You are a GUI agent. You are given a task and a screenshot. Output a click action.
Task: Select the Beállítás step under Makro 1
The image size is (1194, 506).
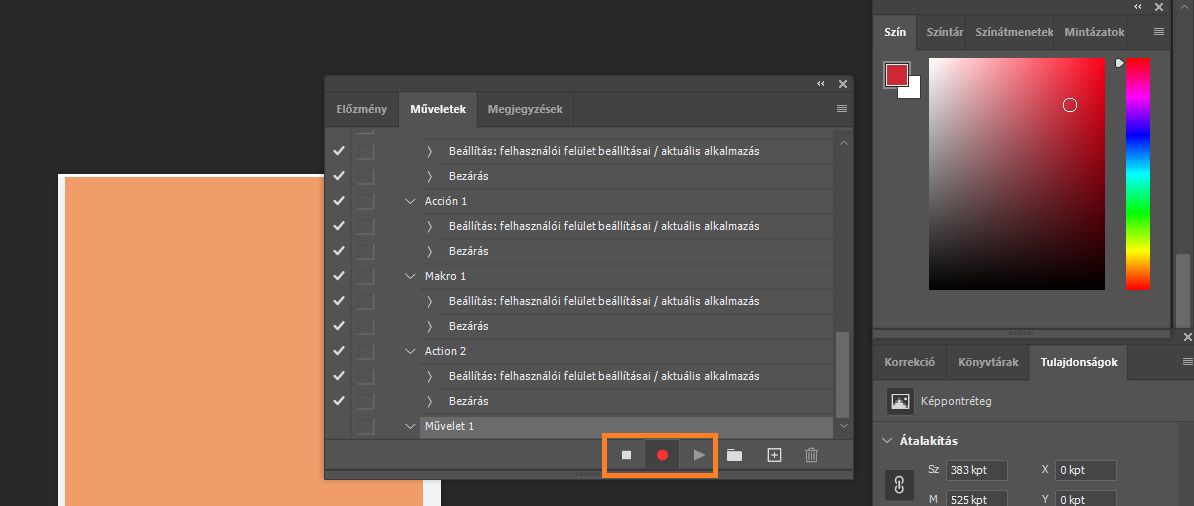point(604,301)
